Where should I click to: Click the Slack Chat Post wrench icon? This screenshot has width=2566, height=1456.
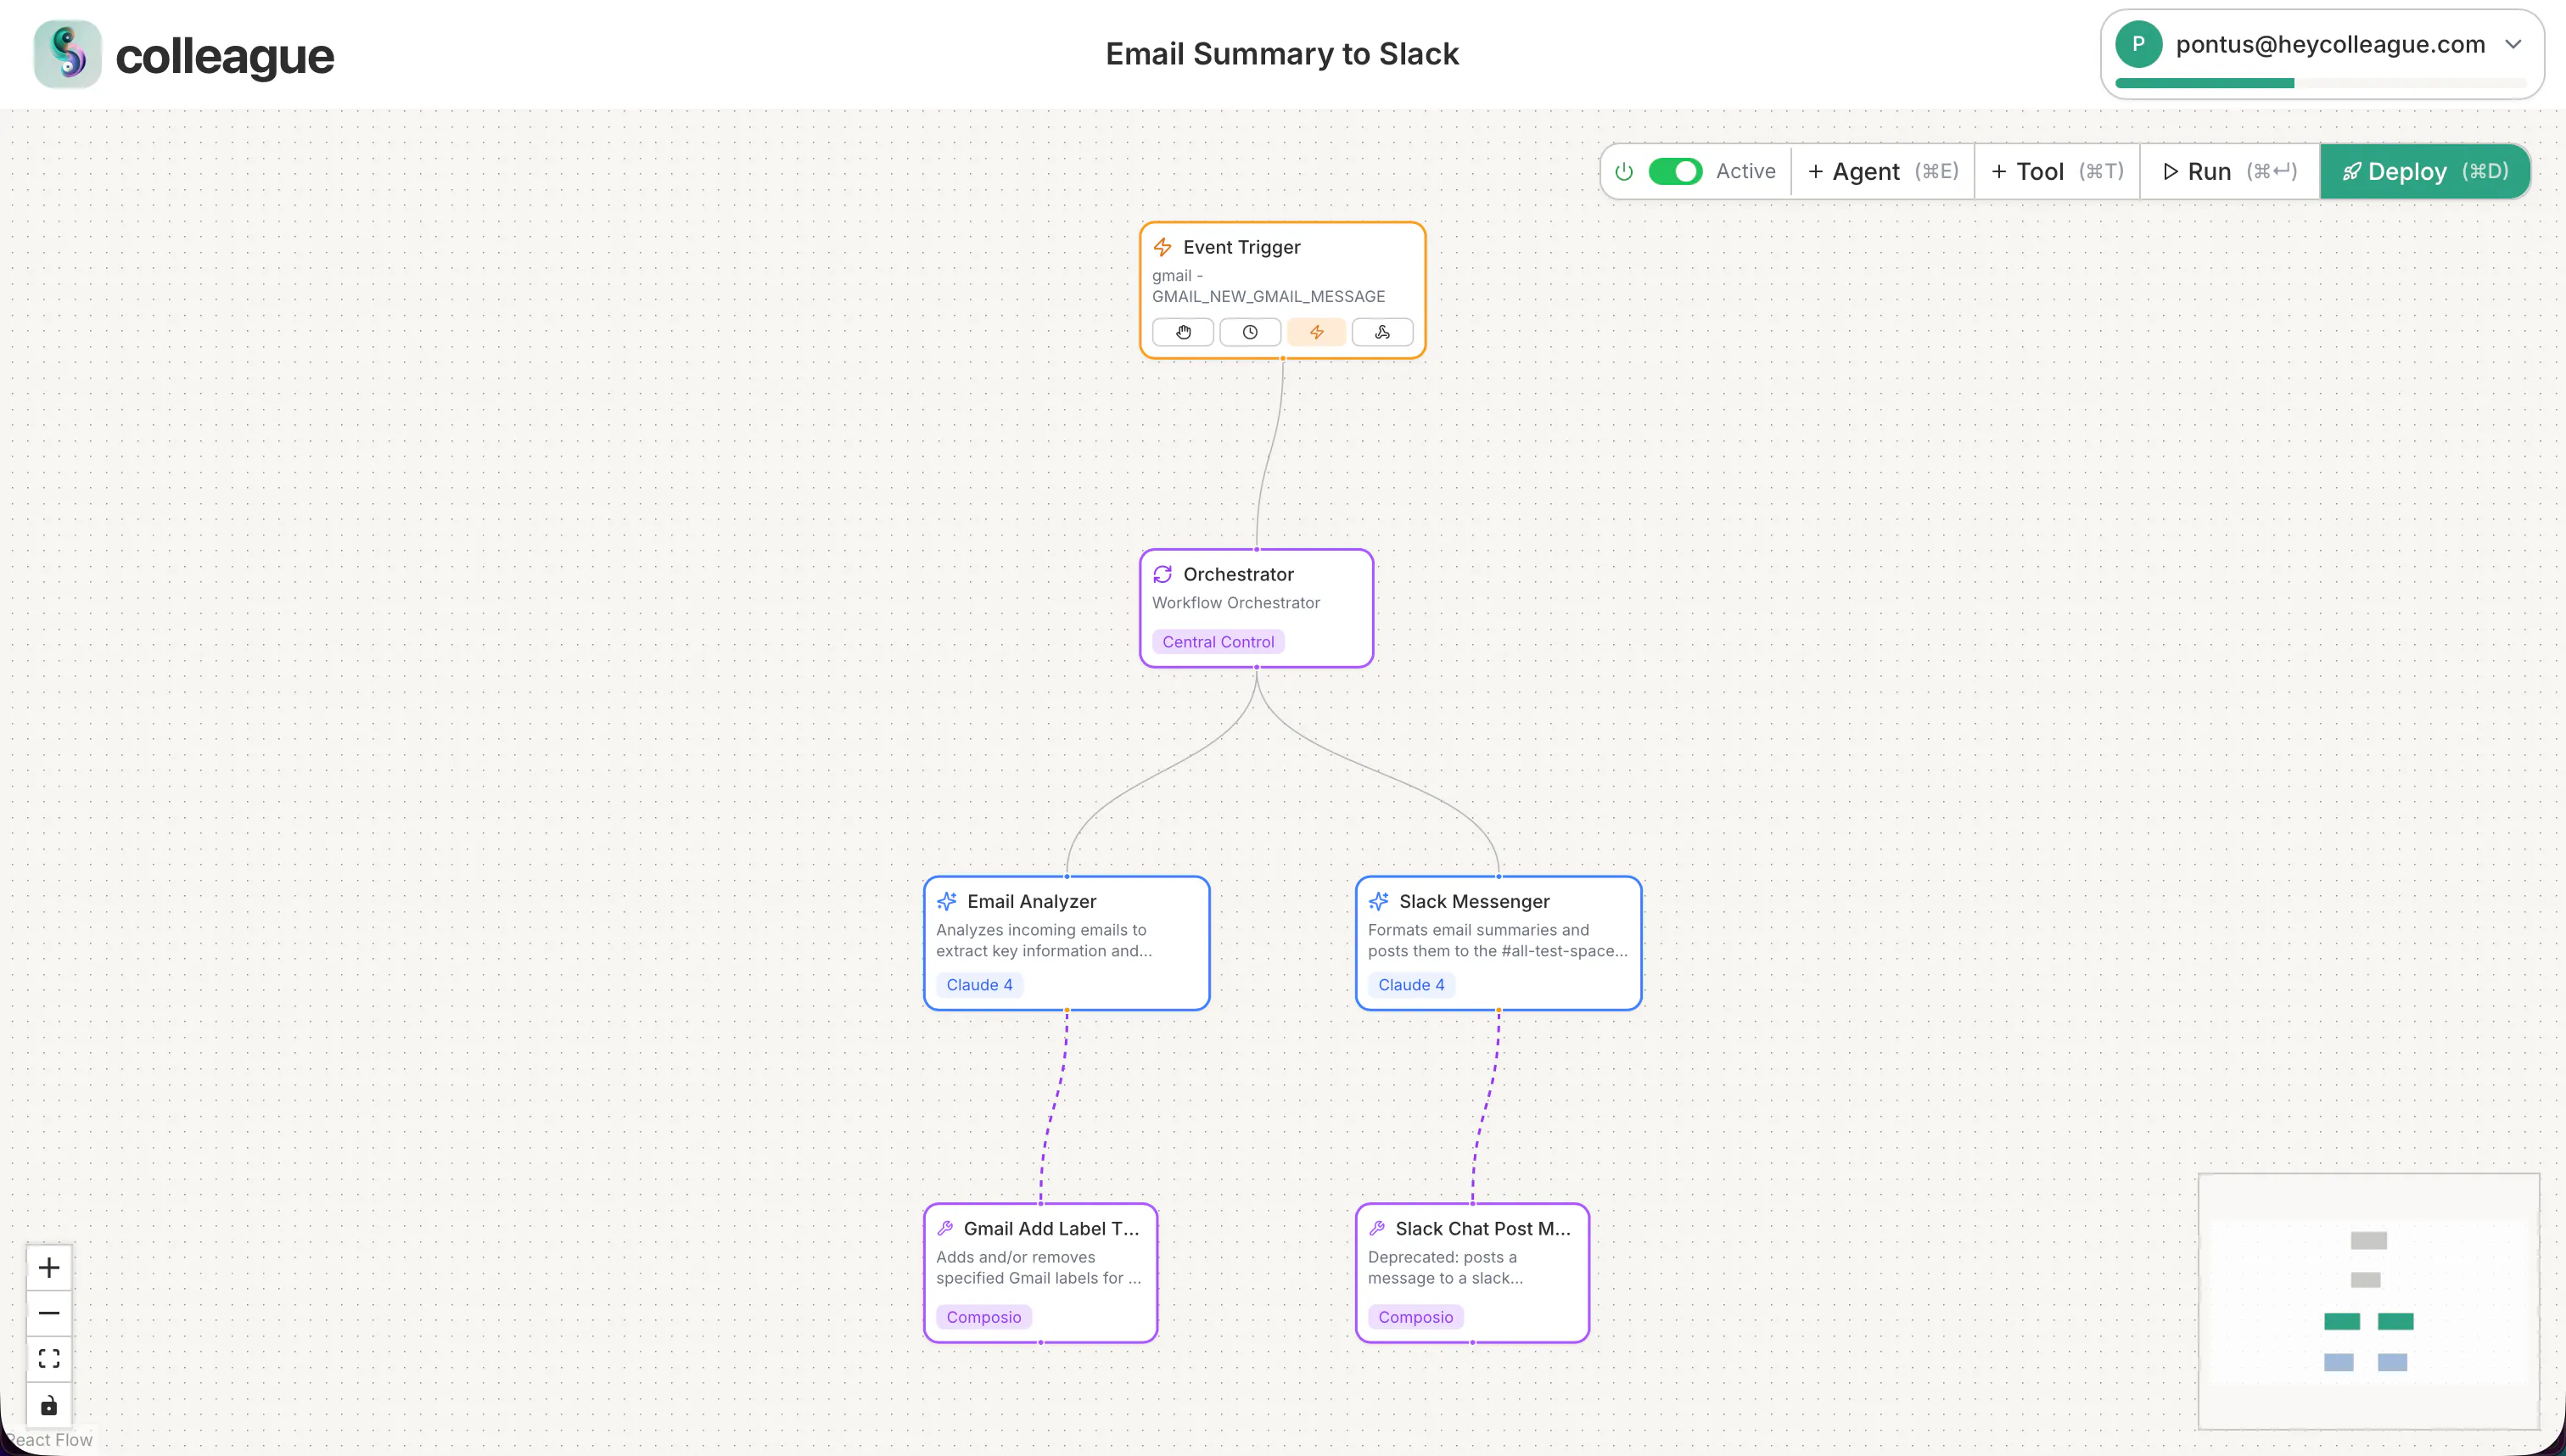click(1377, 1228)
